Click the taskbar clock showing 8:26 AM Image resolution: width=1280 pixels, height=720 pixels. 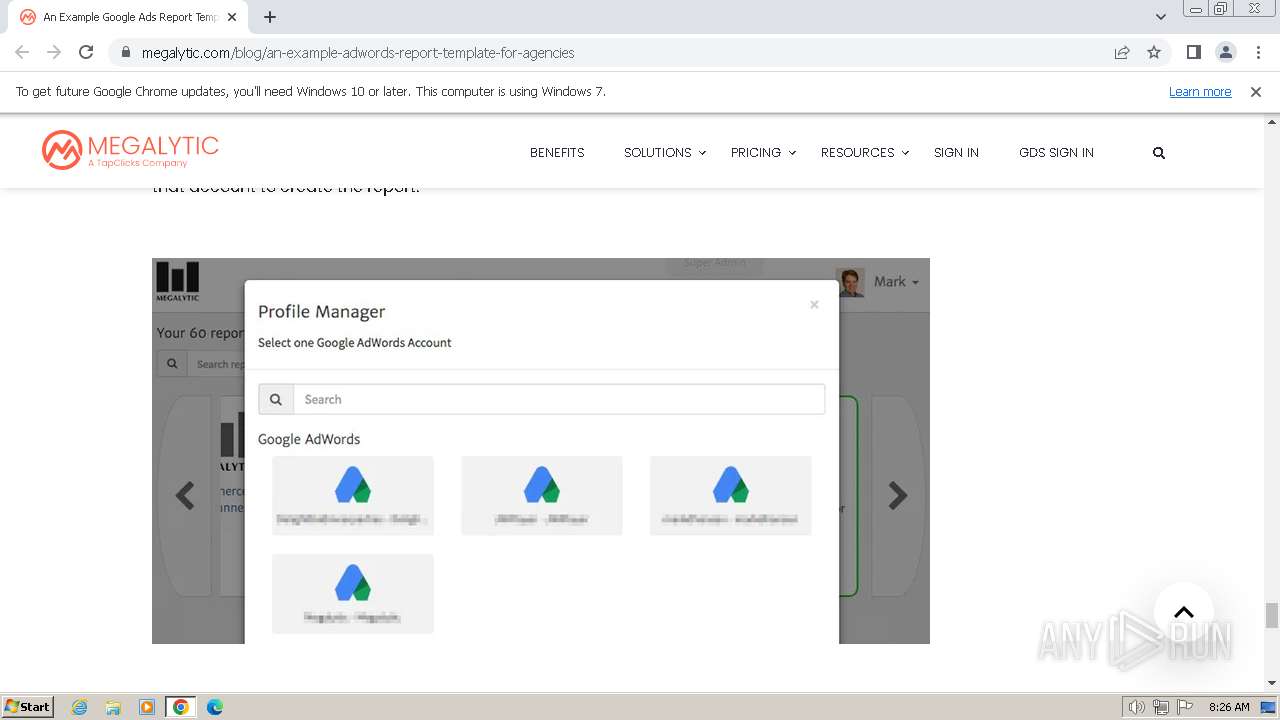coord(1229,707)
